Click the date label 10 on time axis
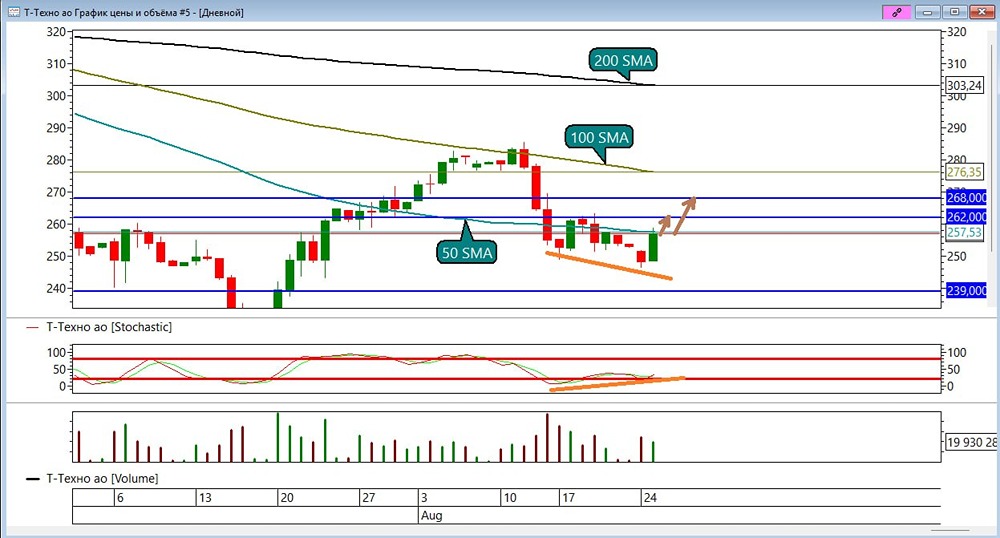 (x=510, y=498)
